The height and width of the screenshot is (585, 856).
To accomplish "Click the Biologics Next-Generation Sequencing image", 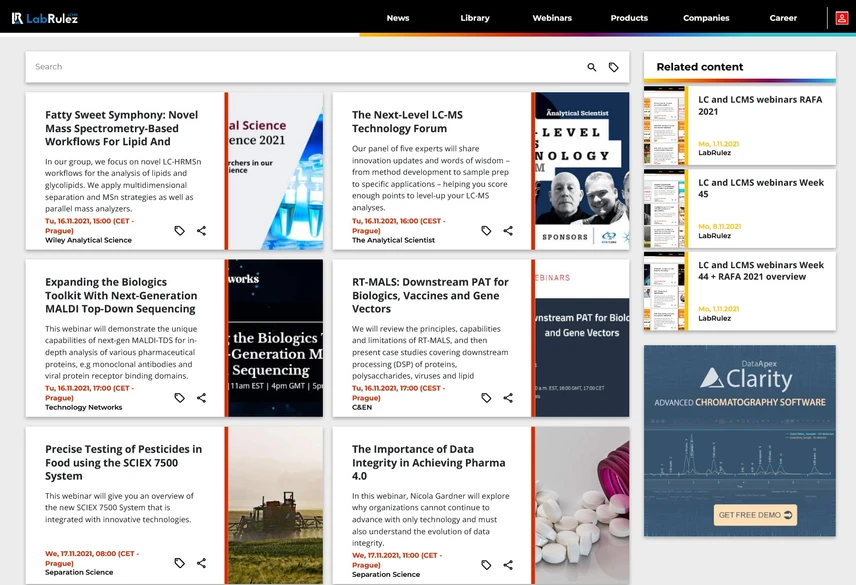I will tap(275, 338).
